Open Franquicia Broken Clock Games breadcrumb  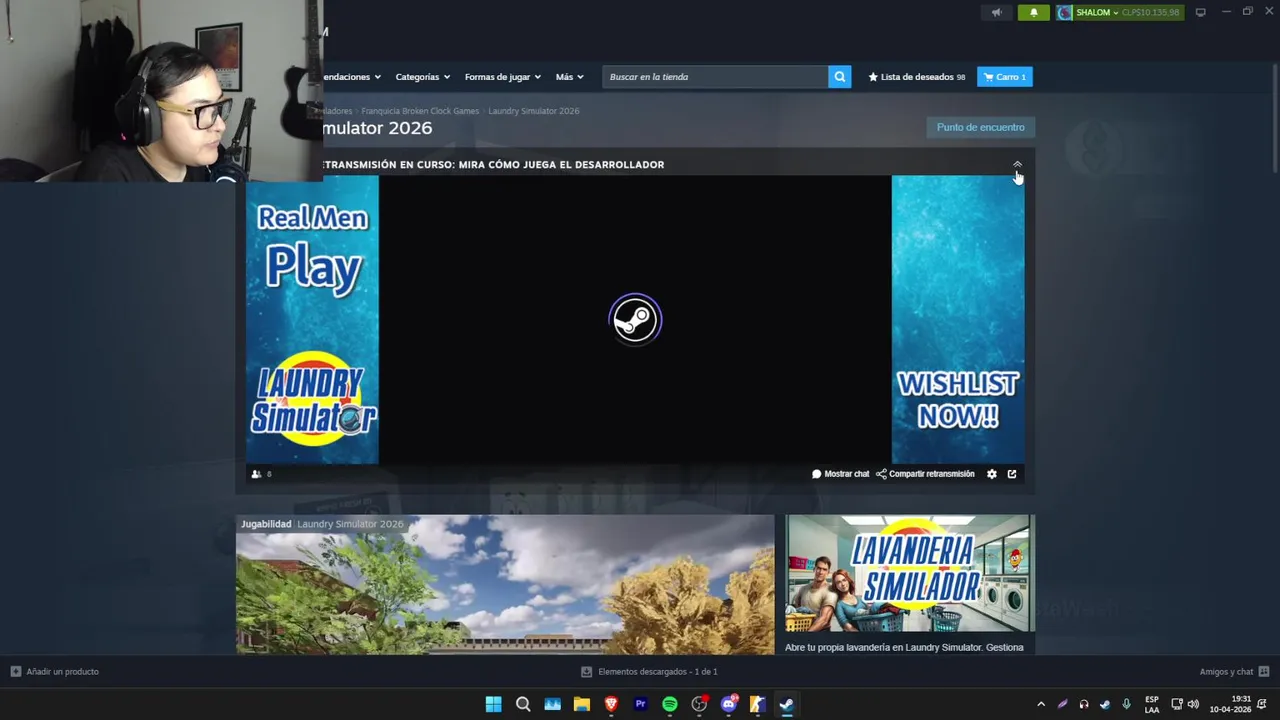point(420,111)
